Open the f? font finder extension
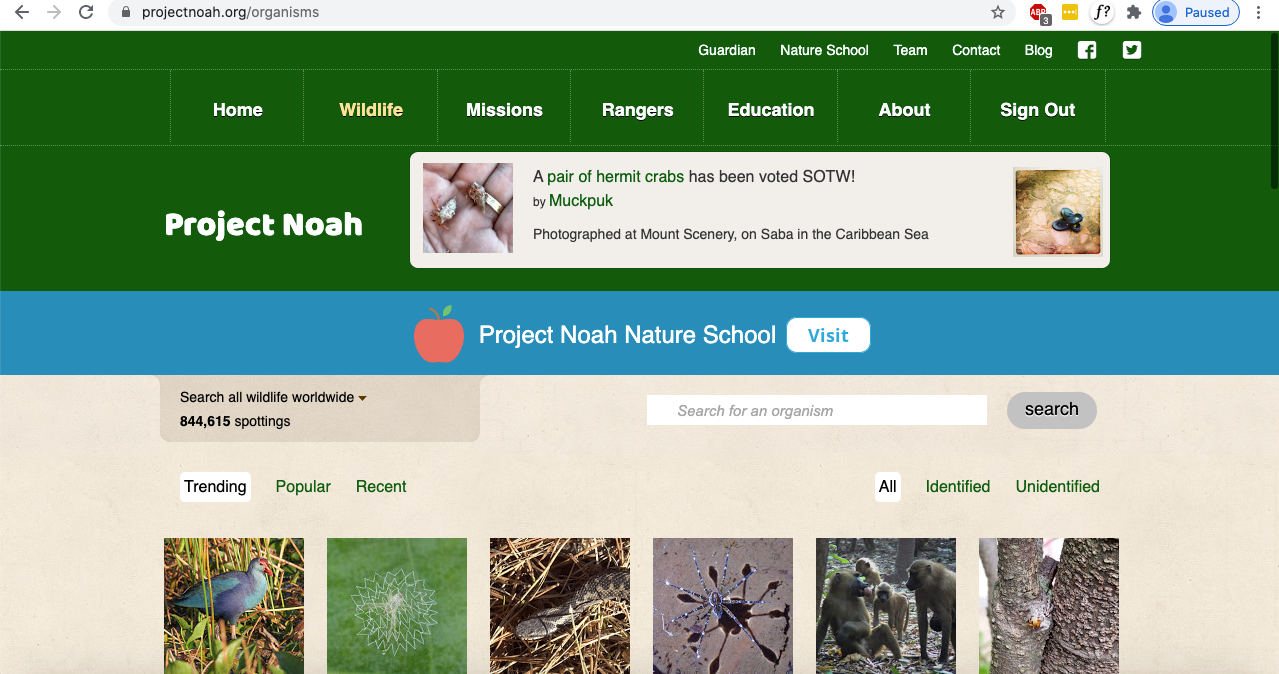 [x=1101, y=13]
